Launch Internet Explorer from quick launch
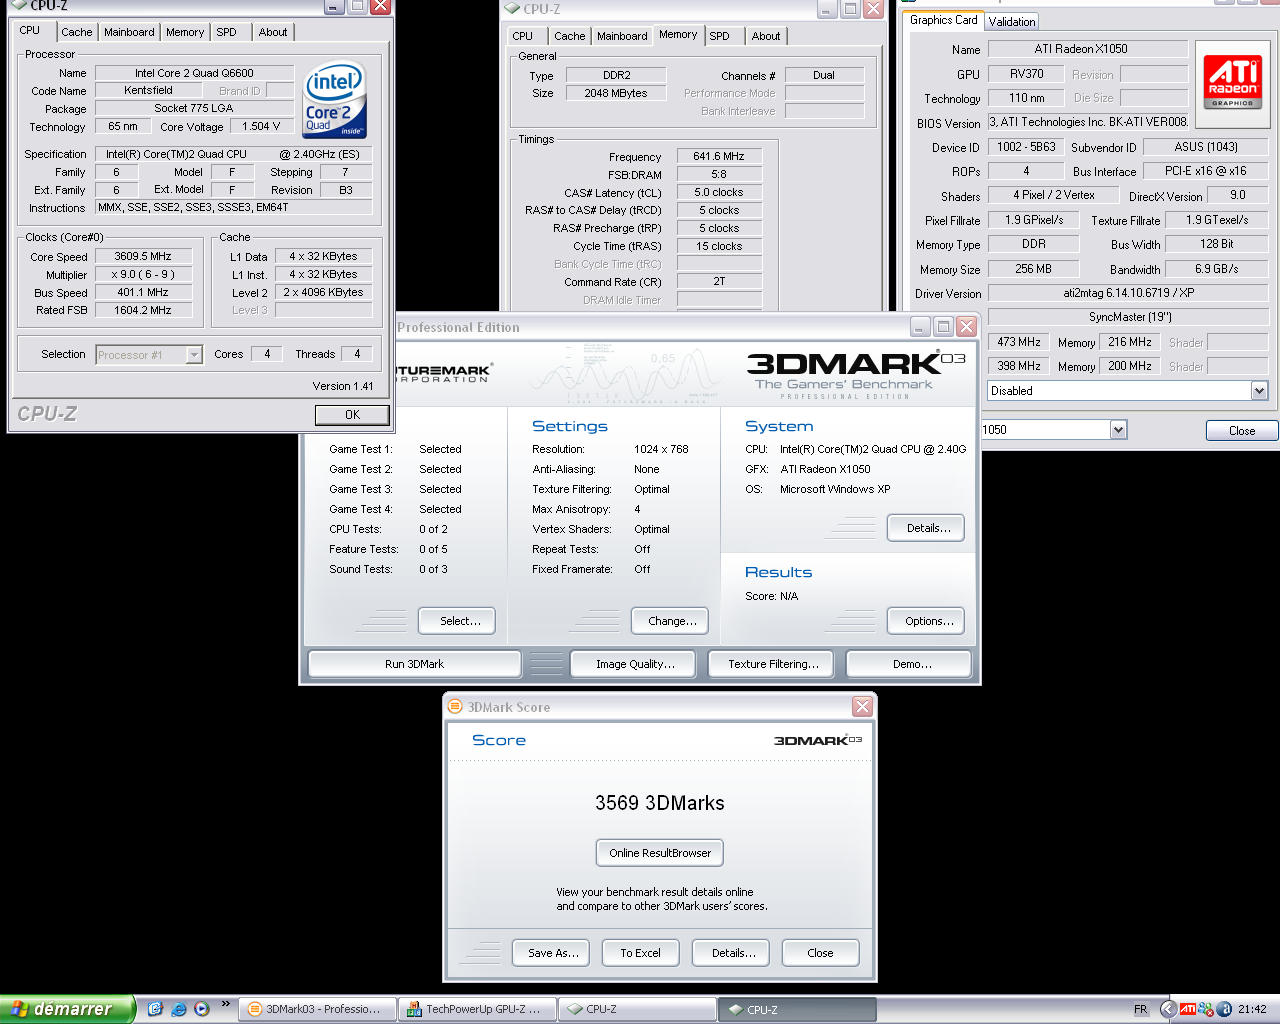 tap(179, 1009)
